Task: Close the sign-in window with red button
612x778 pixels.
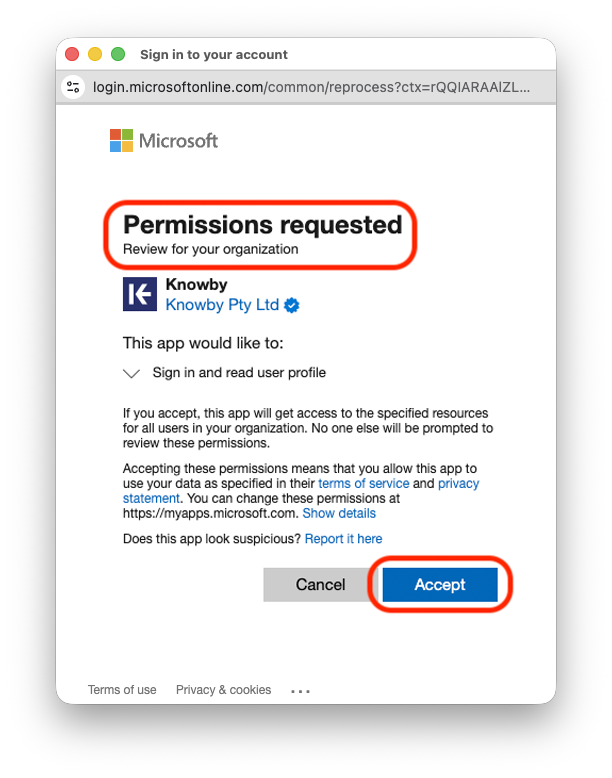Action: tap(72, 54)
